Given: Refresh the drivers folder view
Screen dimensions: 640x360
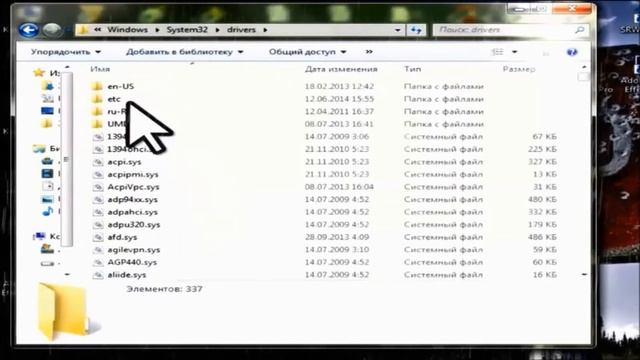Looking at the screenshot, I should [x=416, y=30].
